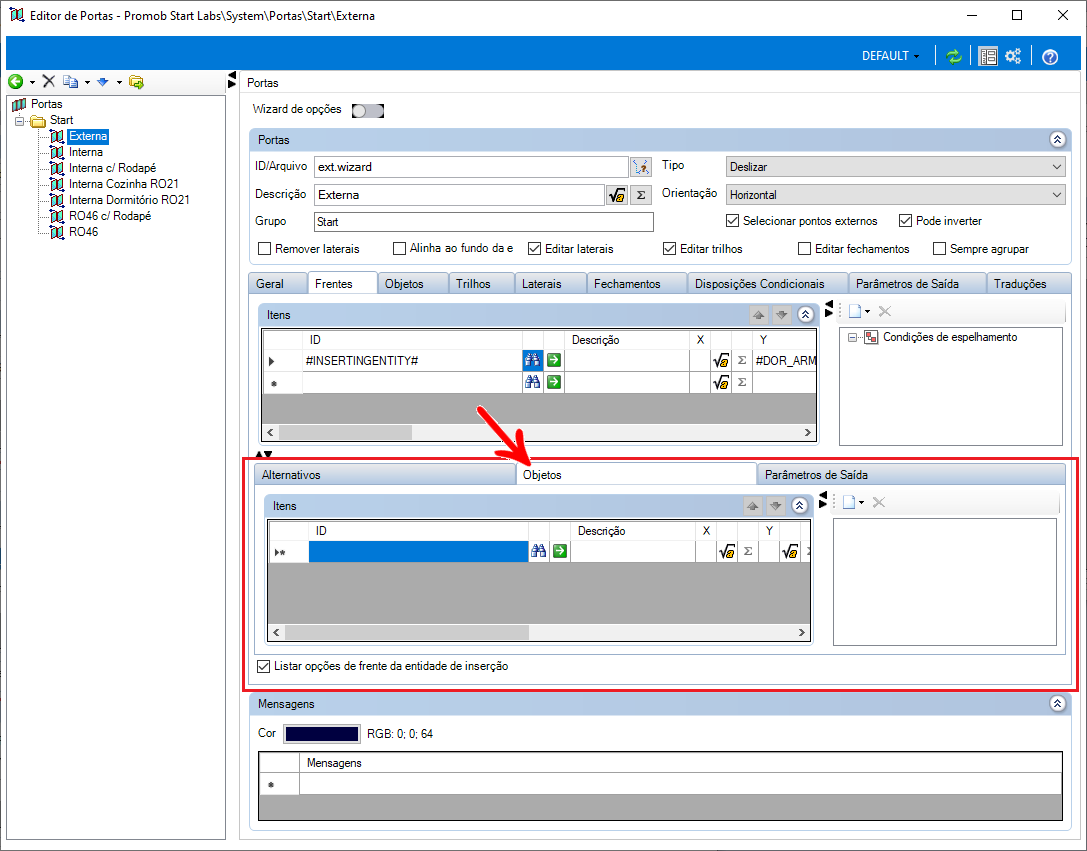Screen dimensions: 1087x851
Task: Click the Grupo input field containing Start
Action: click(483, 222)
